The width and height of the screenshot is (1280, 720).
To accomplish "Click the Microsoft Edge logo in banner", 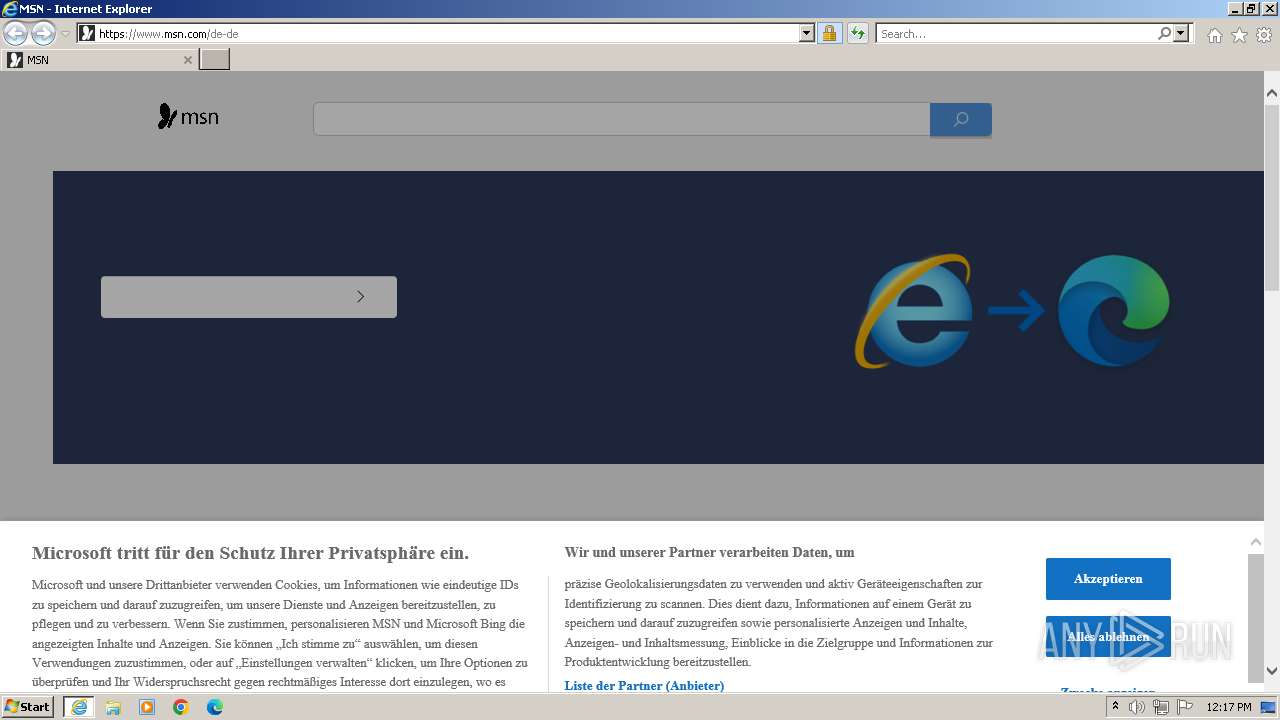I will [x=1114, y=310].
